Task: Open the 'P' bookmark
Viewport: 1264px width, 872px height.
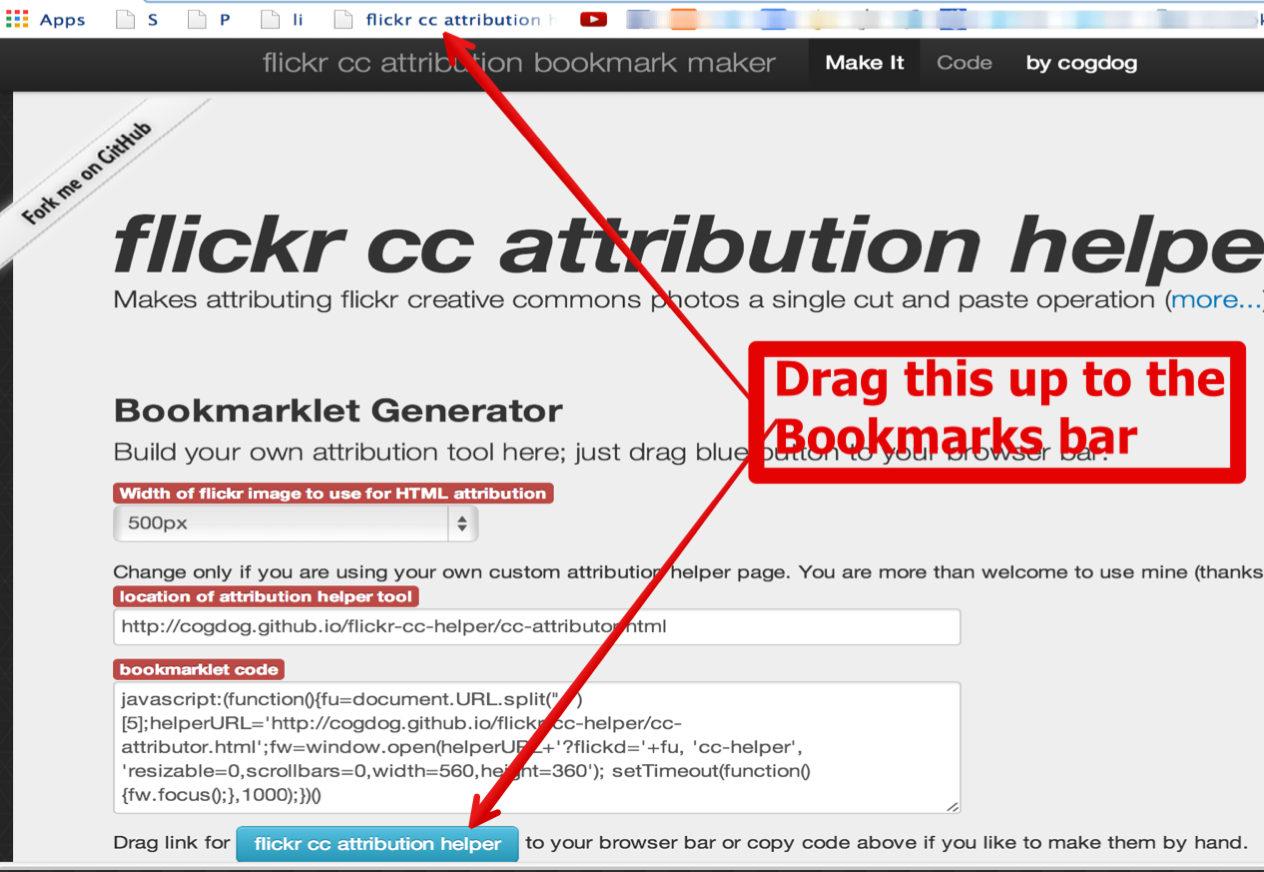Action: pos(211,19)
